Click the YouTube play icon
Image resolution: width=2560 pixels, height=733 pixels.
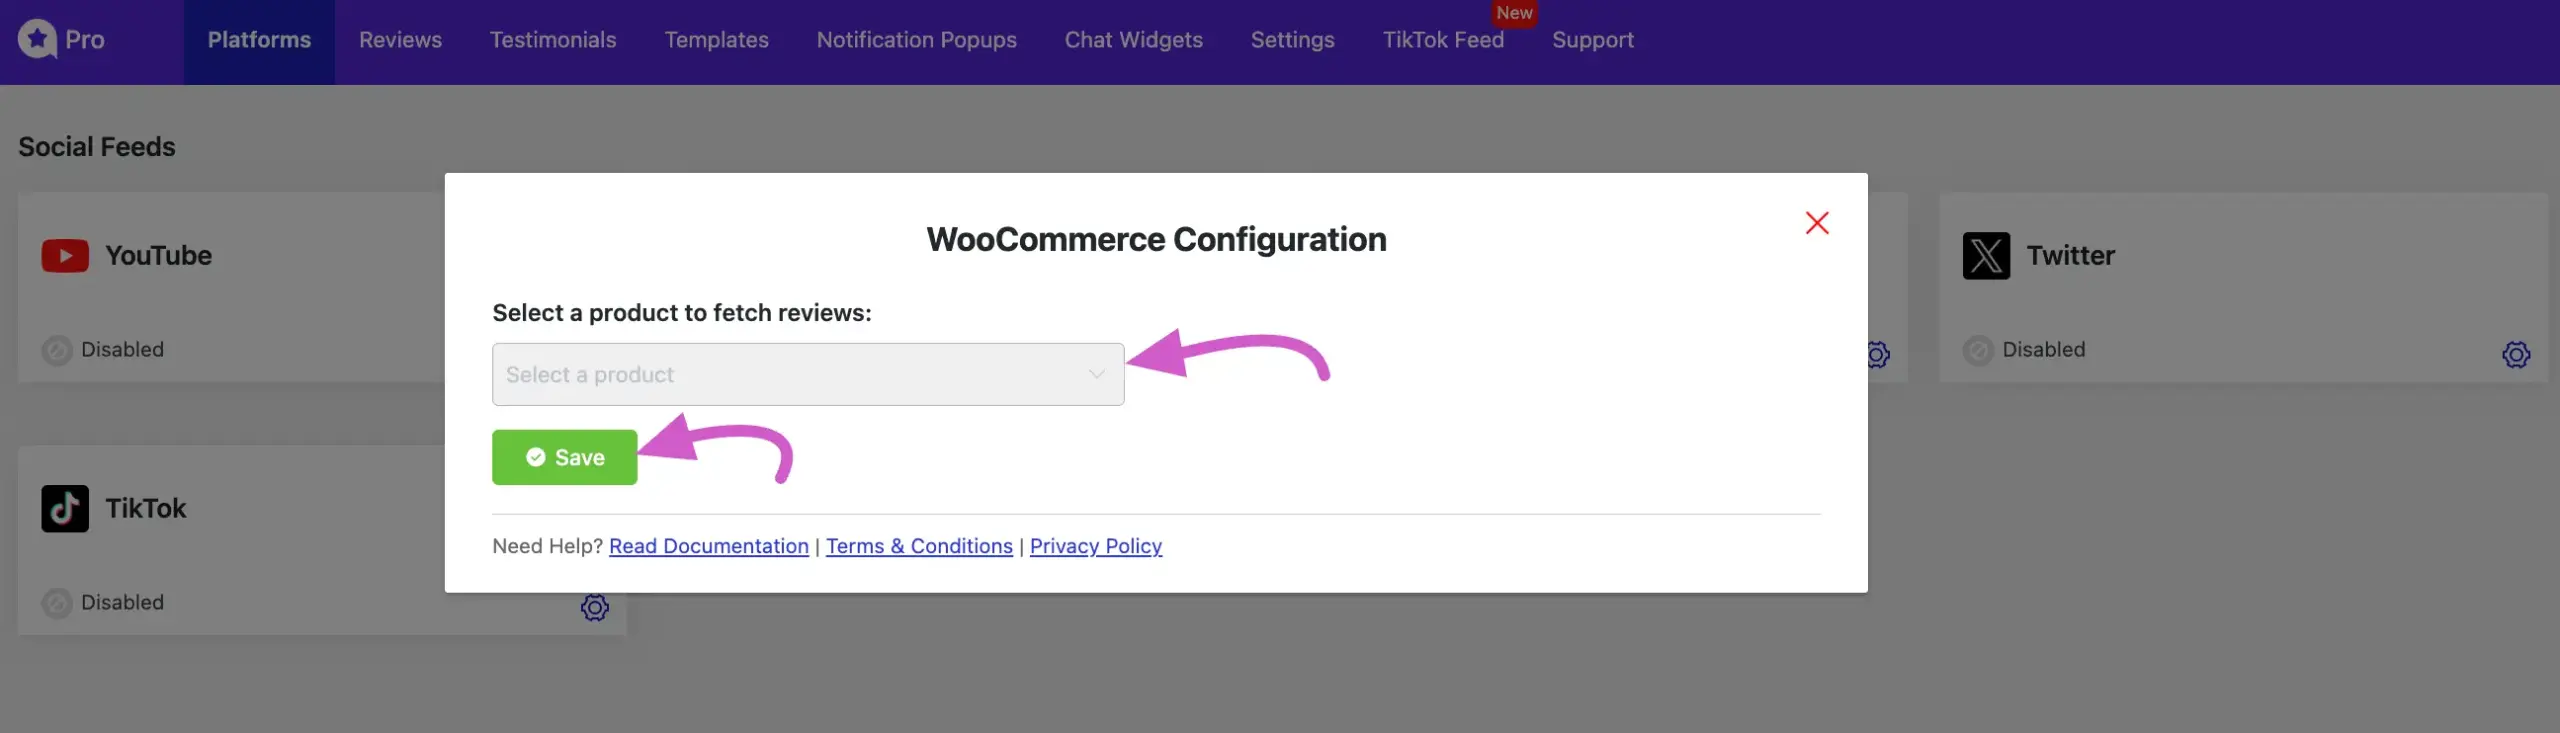click(x=65, y=256)
